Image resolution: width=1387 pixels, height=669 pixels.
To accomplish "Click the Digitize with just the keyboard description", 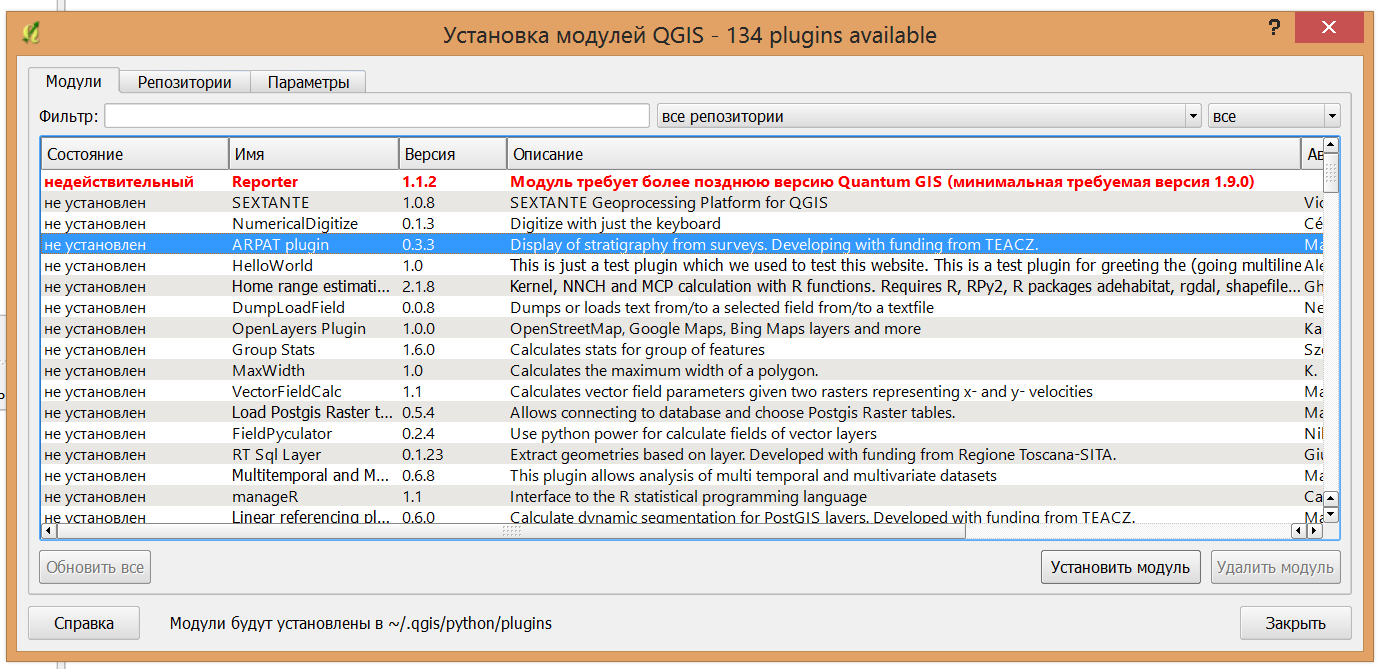I will click(x=615, y=223).
